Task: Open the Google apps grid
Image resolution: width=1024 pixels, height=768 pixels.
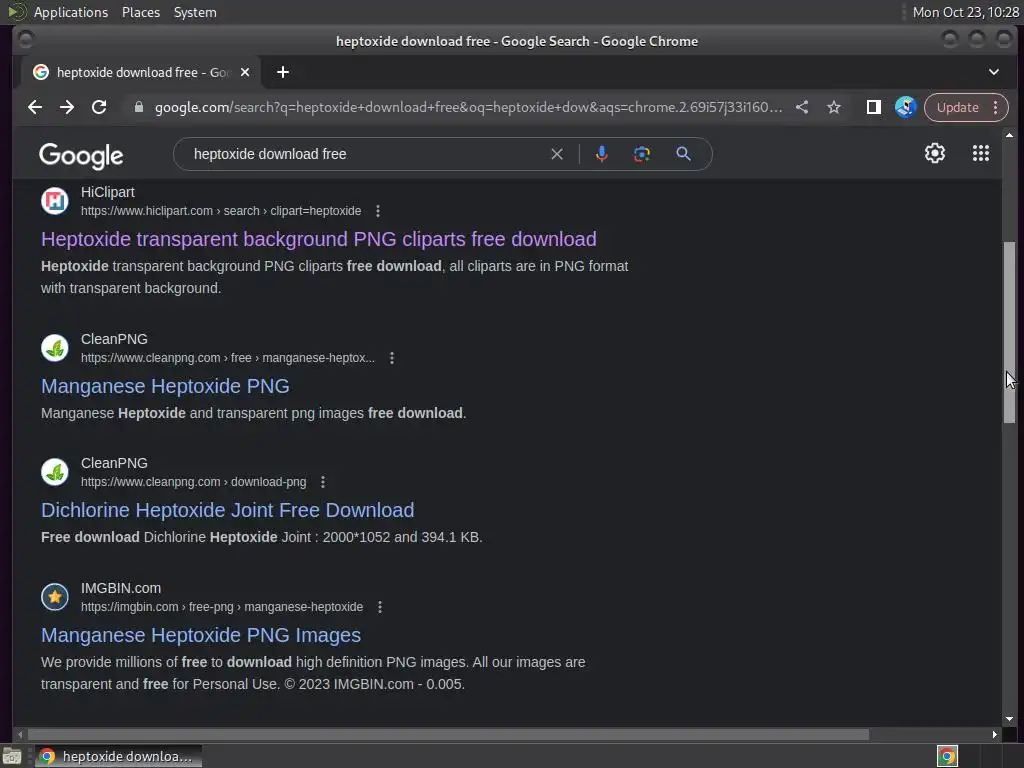Action: [981, 153]
